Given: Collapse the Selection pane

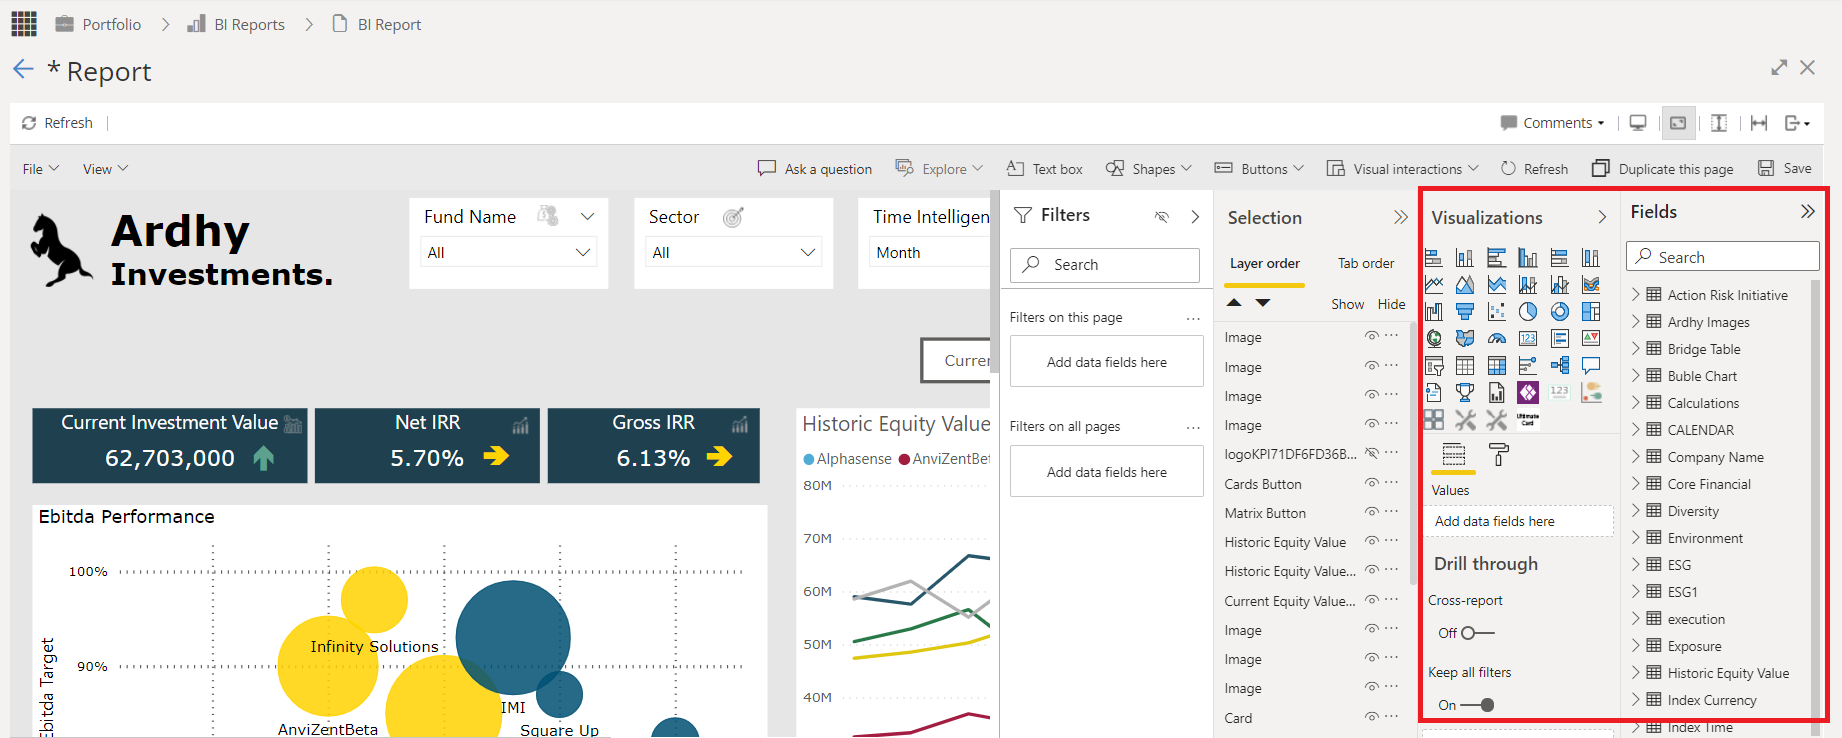Looking at the screenshot, I should pos(1400,217).
